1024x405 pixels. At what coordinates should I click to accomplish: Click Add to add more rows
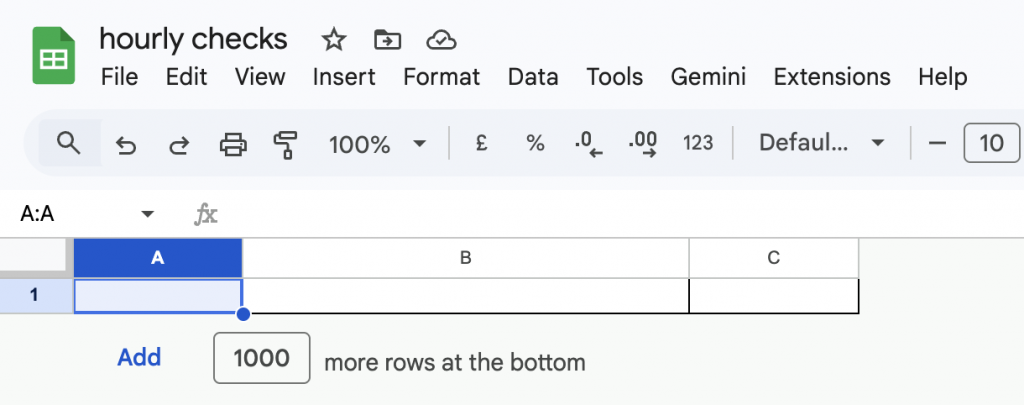139,358
